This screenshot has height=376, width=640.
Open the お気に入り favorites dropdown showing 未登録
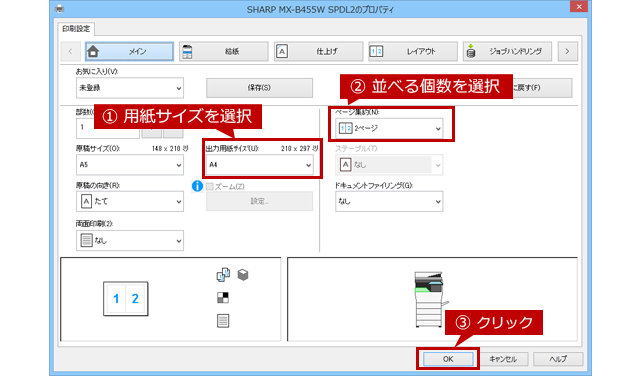click(130, 88)
